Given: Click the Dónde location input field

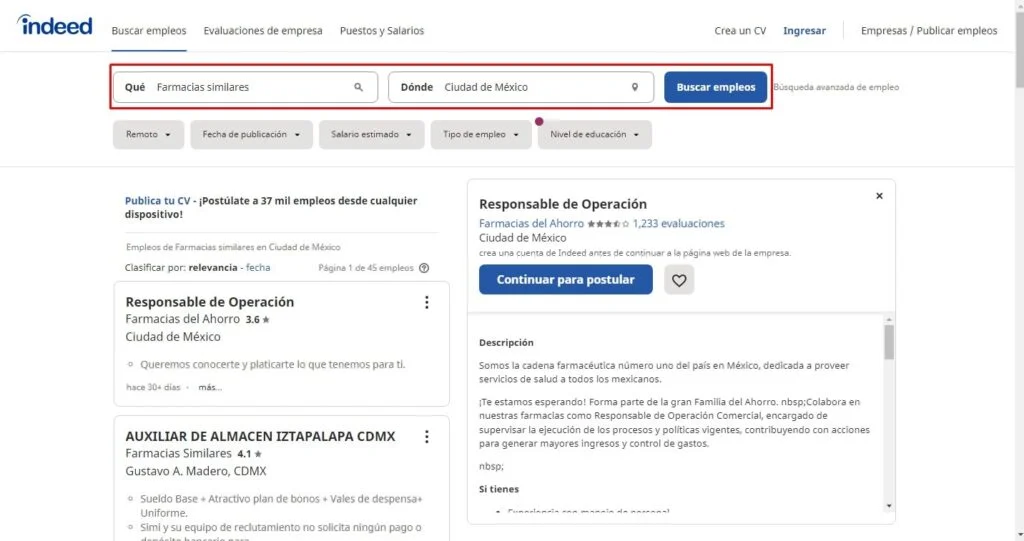Looking at the screenshot, I should pyautogui.click(x=521, y=87).
